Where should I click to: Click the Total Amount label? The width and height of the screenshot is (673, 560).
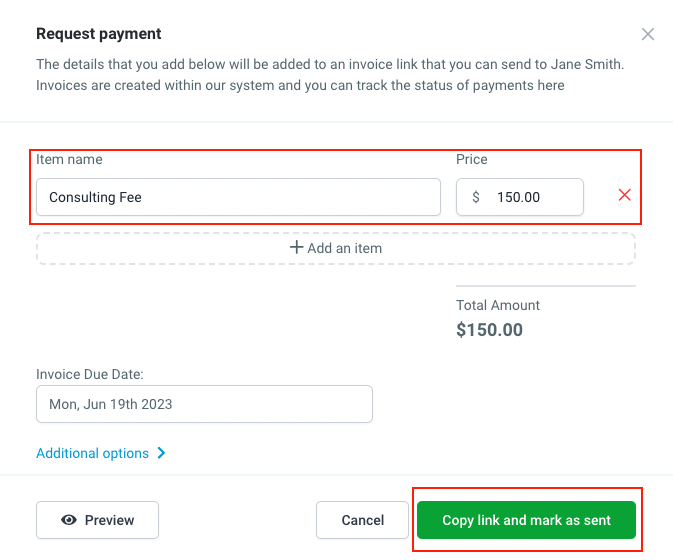coord(498,305)
